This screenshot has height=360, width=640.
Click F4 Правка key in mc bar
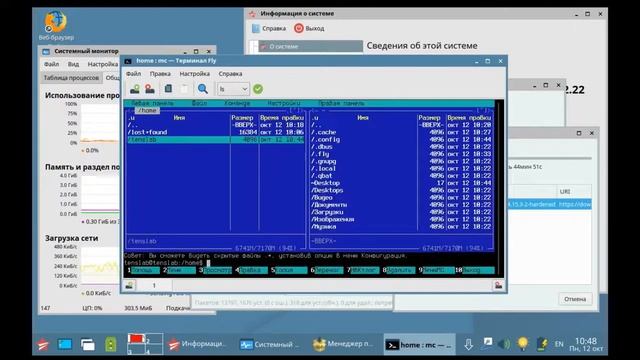coord(251,270)
